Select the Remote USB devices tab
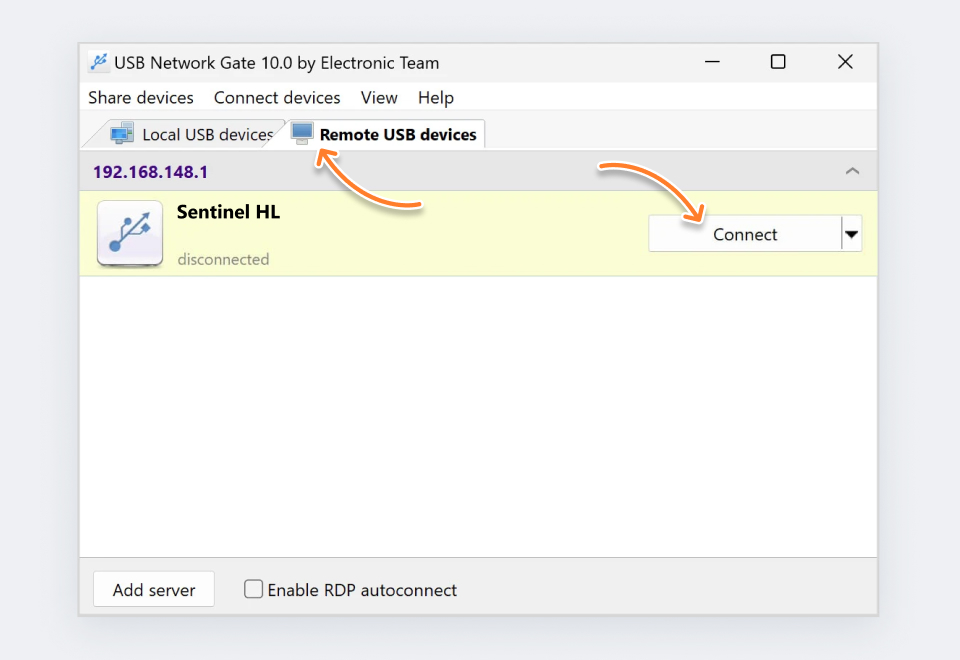The width and height of the screenshot is (960, 660). coord(384,133)
